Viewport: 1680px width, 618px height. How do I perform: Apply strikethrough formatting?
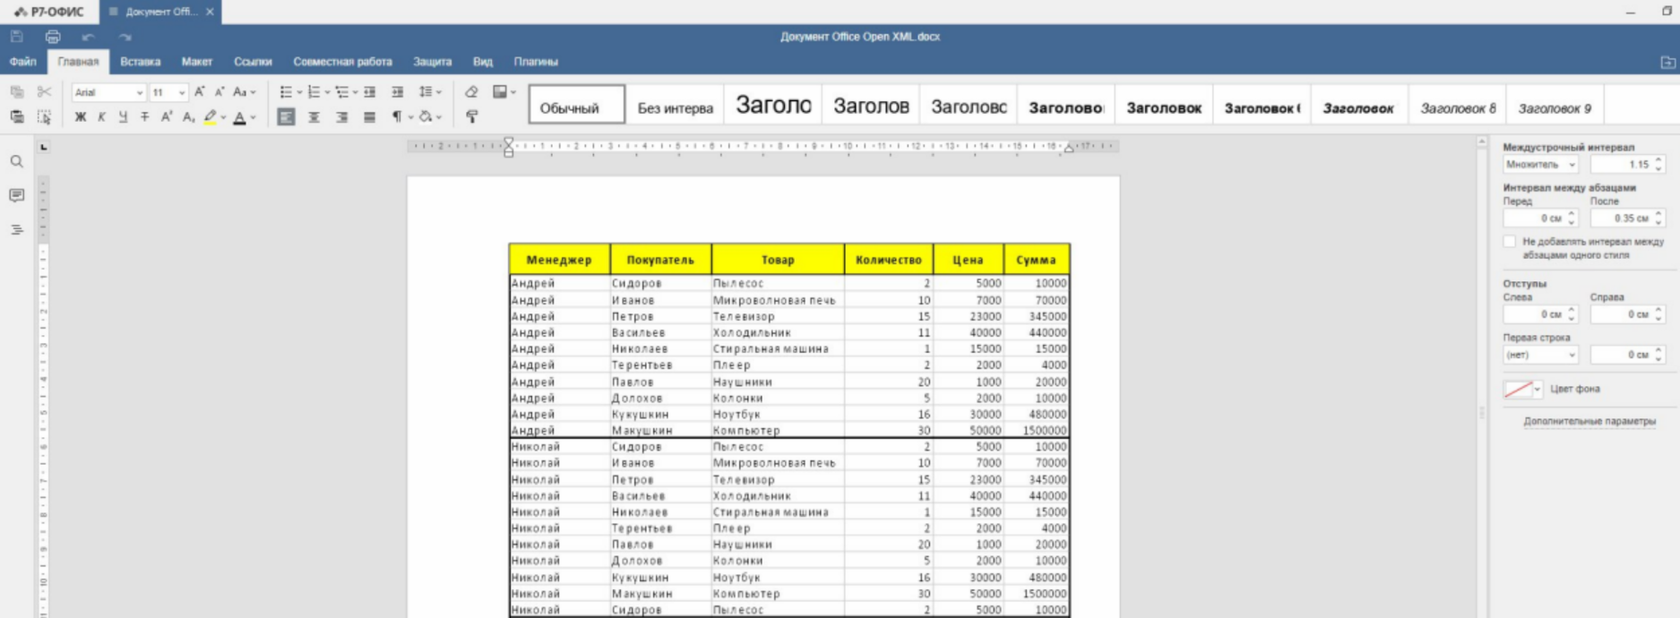(145, 117)
